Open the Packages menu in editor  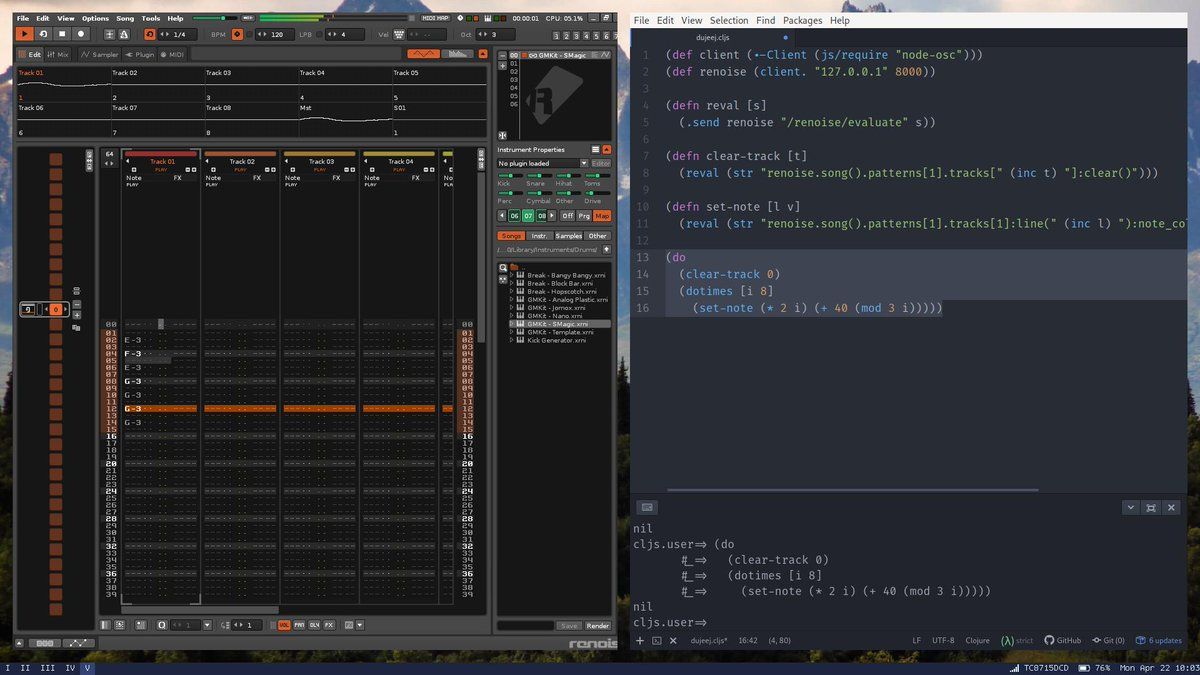802,20
